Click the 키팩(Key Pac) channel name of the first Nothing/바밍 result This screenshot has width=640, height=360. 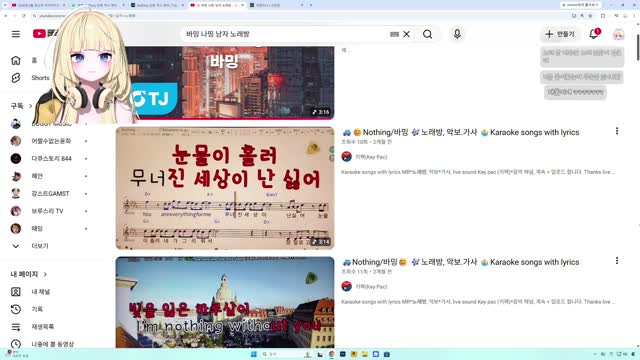[x=371, y=157]
